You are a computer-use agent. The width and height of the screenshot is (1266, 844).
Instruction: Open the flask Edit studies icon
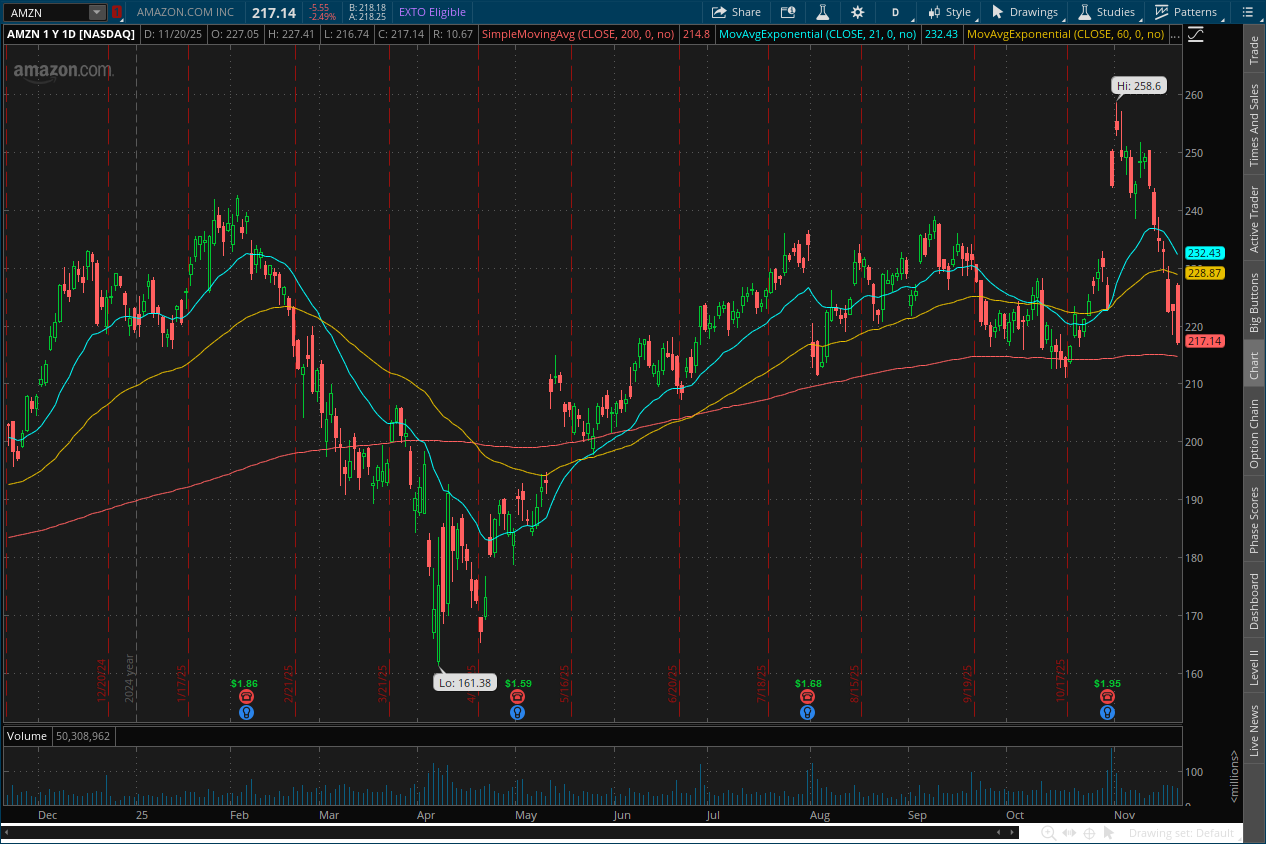click(x=823, y=12)
